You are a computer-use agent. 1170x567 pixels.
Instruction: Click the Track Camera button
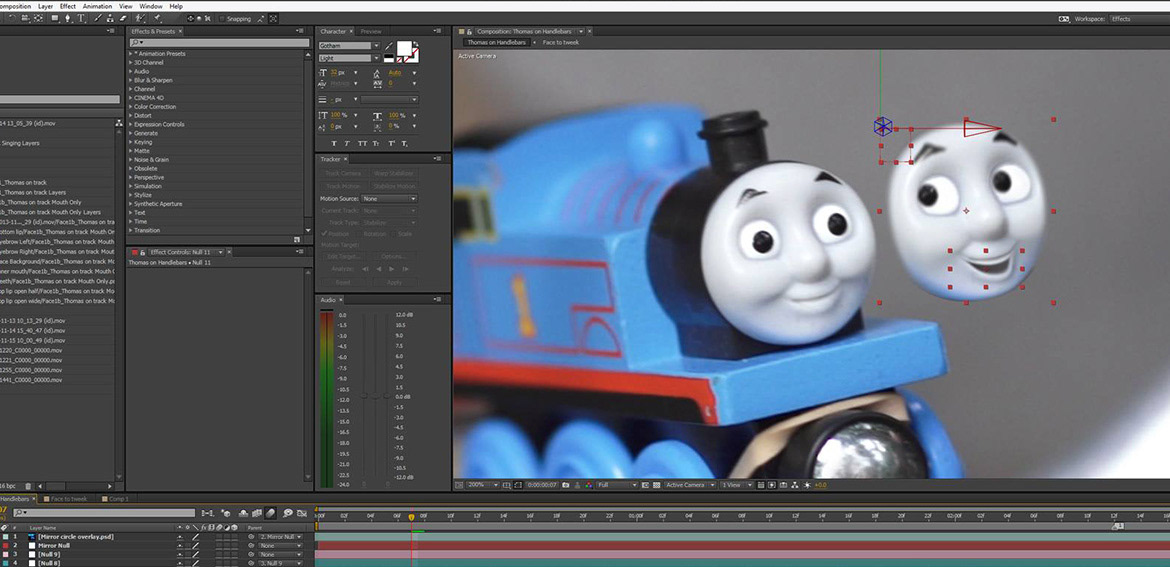[342, 173]
